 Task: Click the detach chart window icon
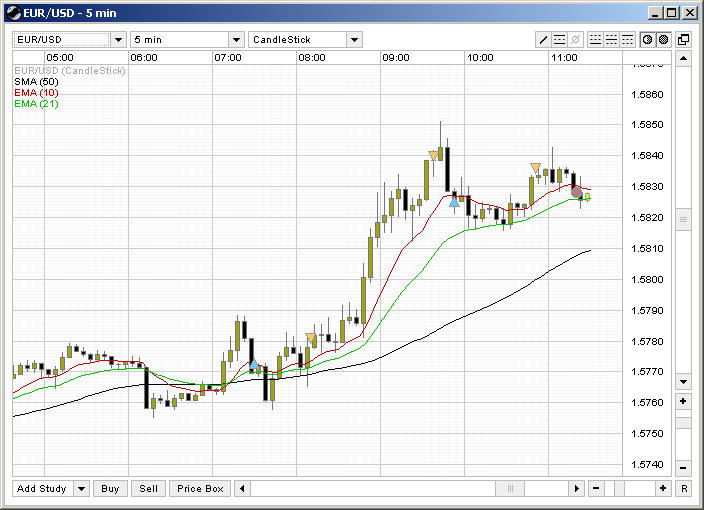click(683, 40)
